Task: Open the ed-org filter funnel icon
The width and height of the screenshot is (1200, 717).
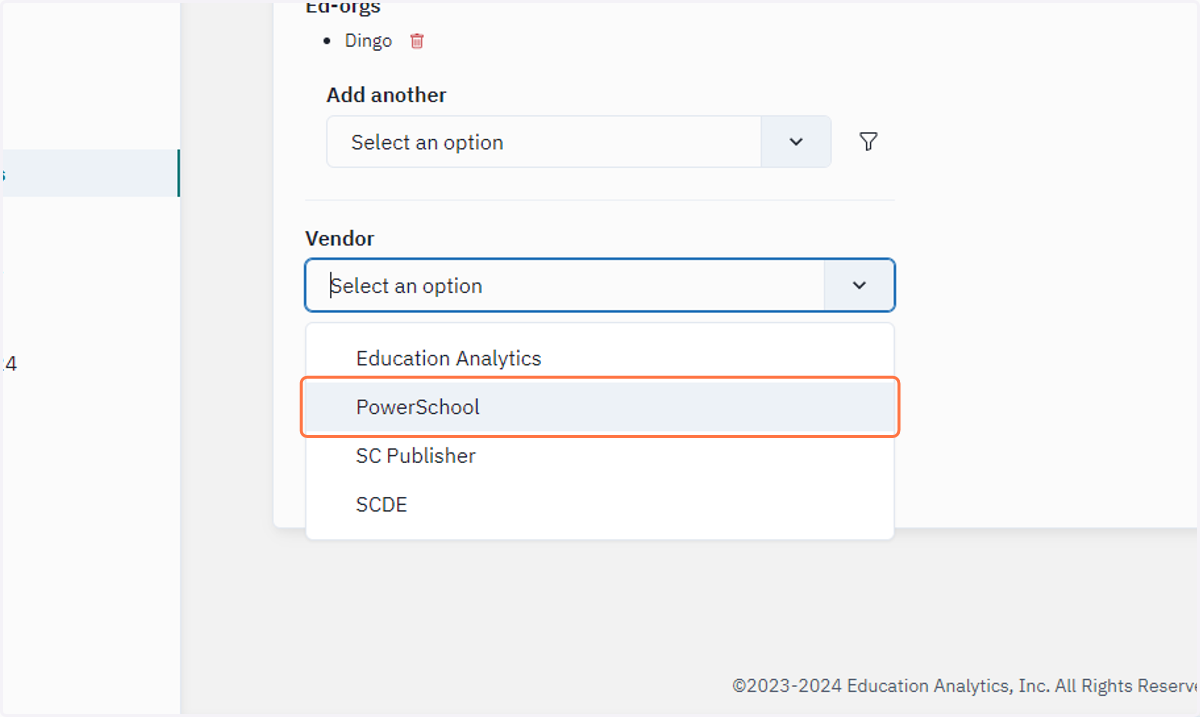Action: click(868, 142)
